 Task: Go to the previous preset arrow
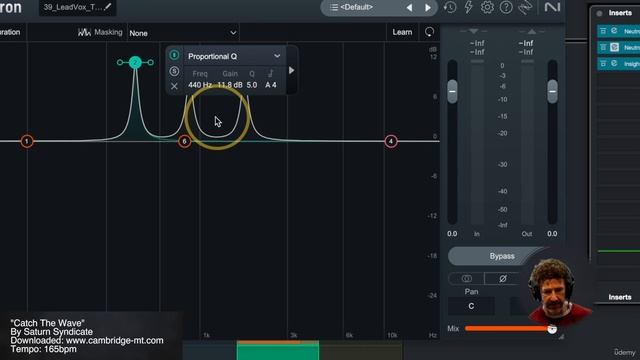409,8
